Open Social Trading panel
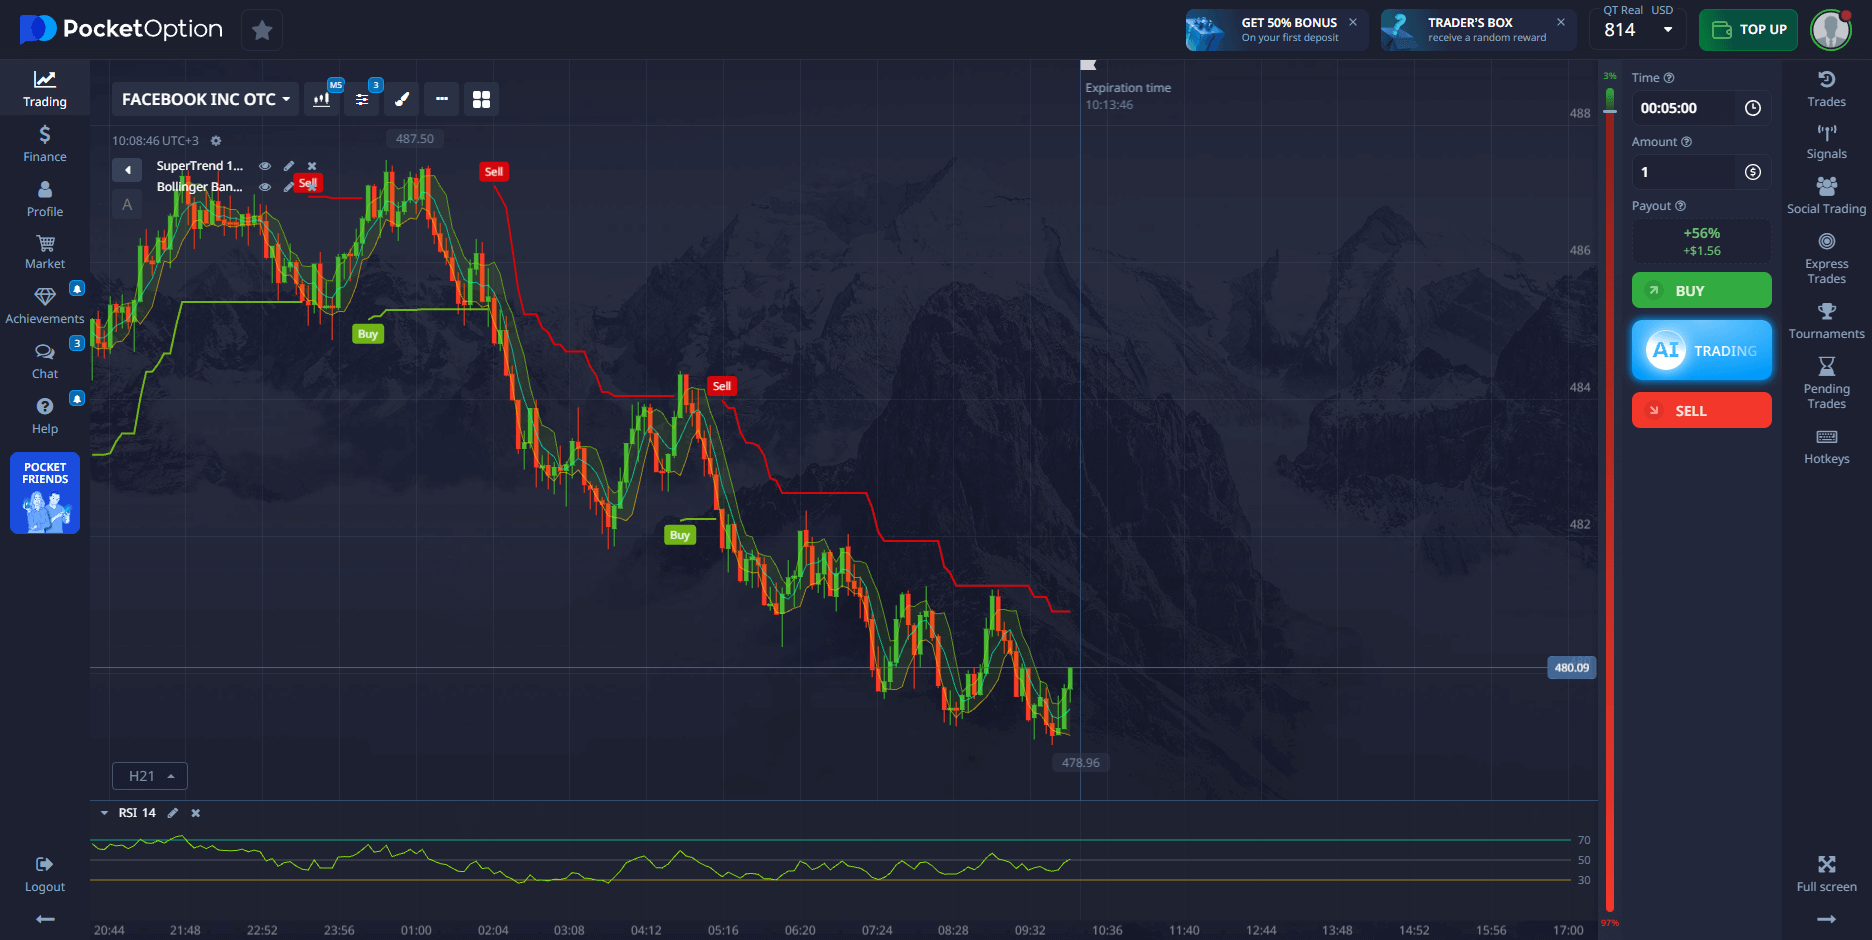Image resolution: width=1872 pixels, height=940 pixels. [x=1826, y=196]
